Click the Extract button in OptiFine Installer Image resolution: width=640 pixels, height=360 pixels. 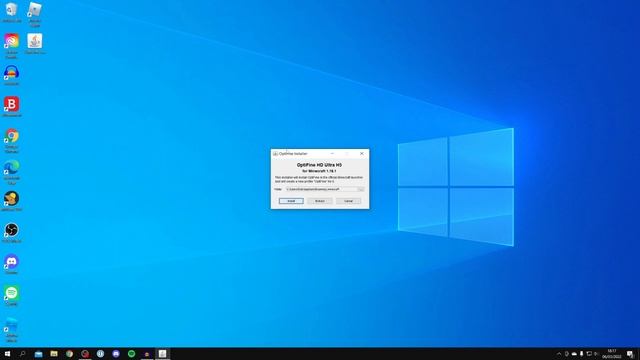click(320, 201)
